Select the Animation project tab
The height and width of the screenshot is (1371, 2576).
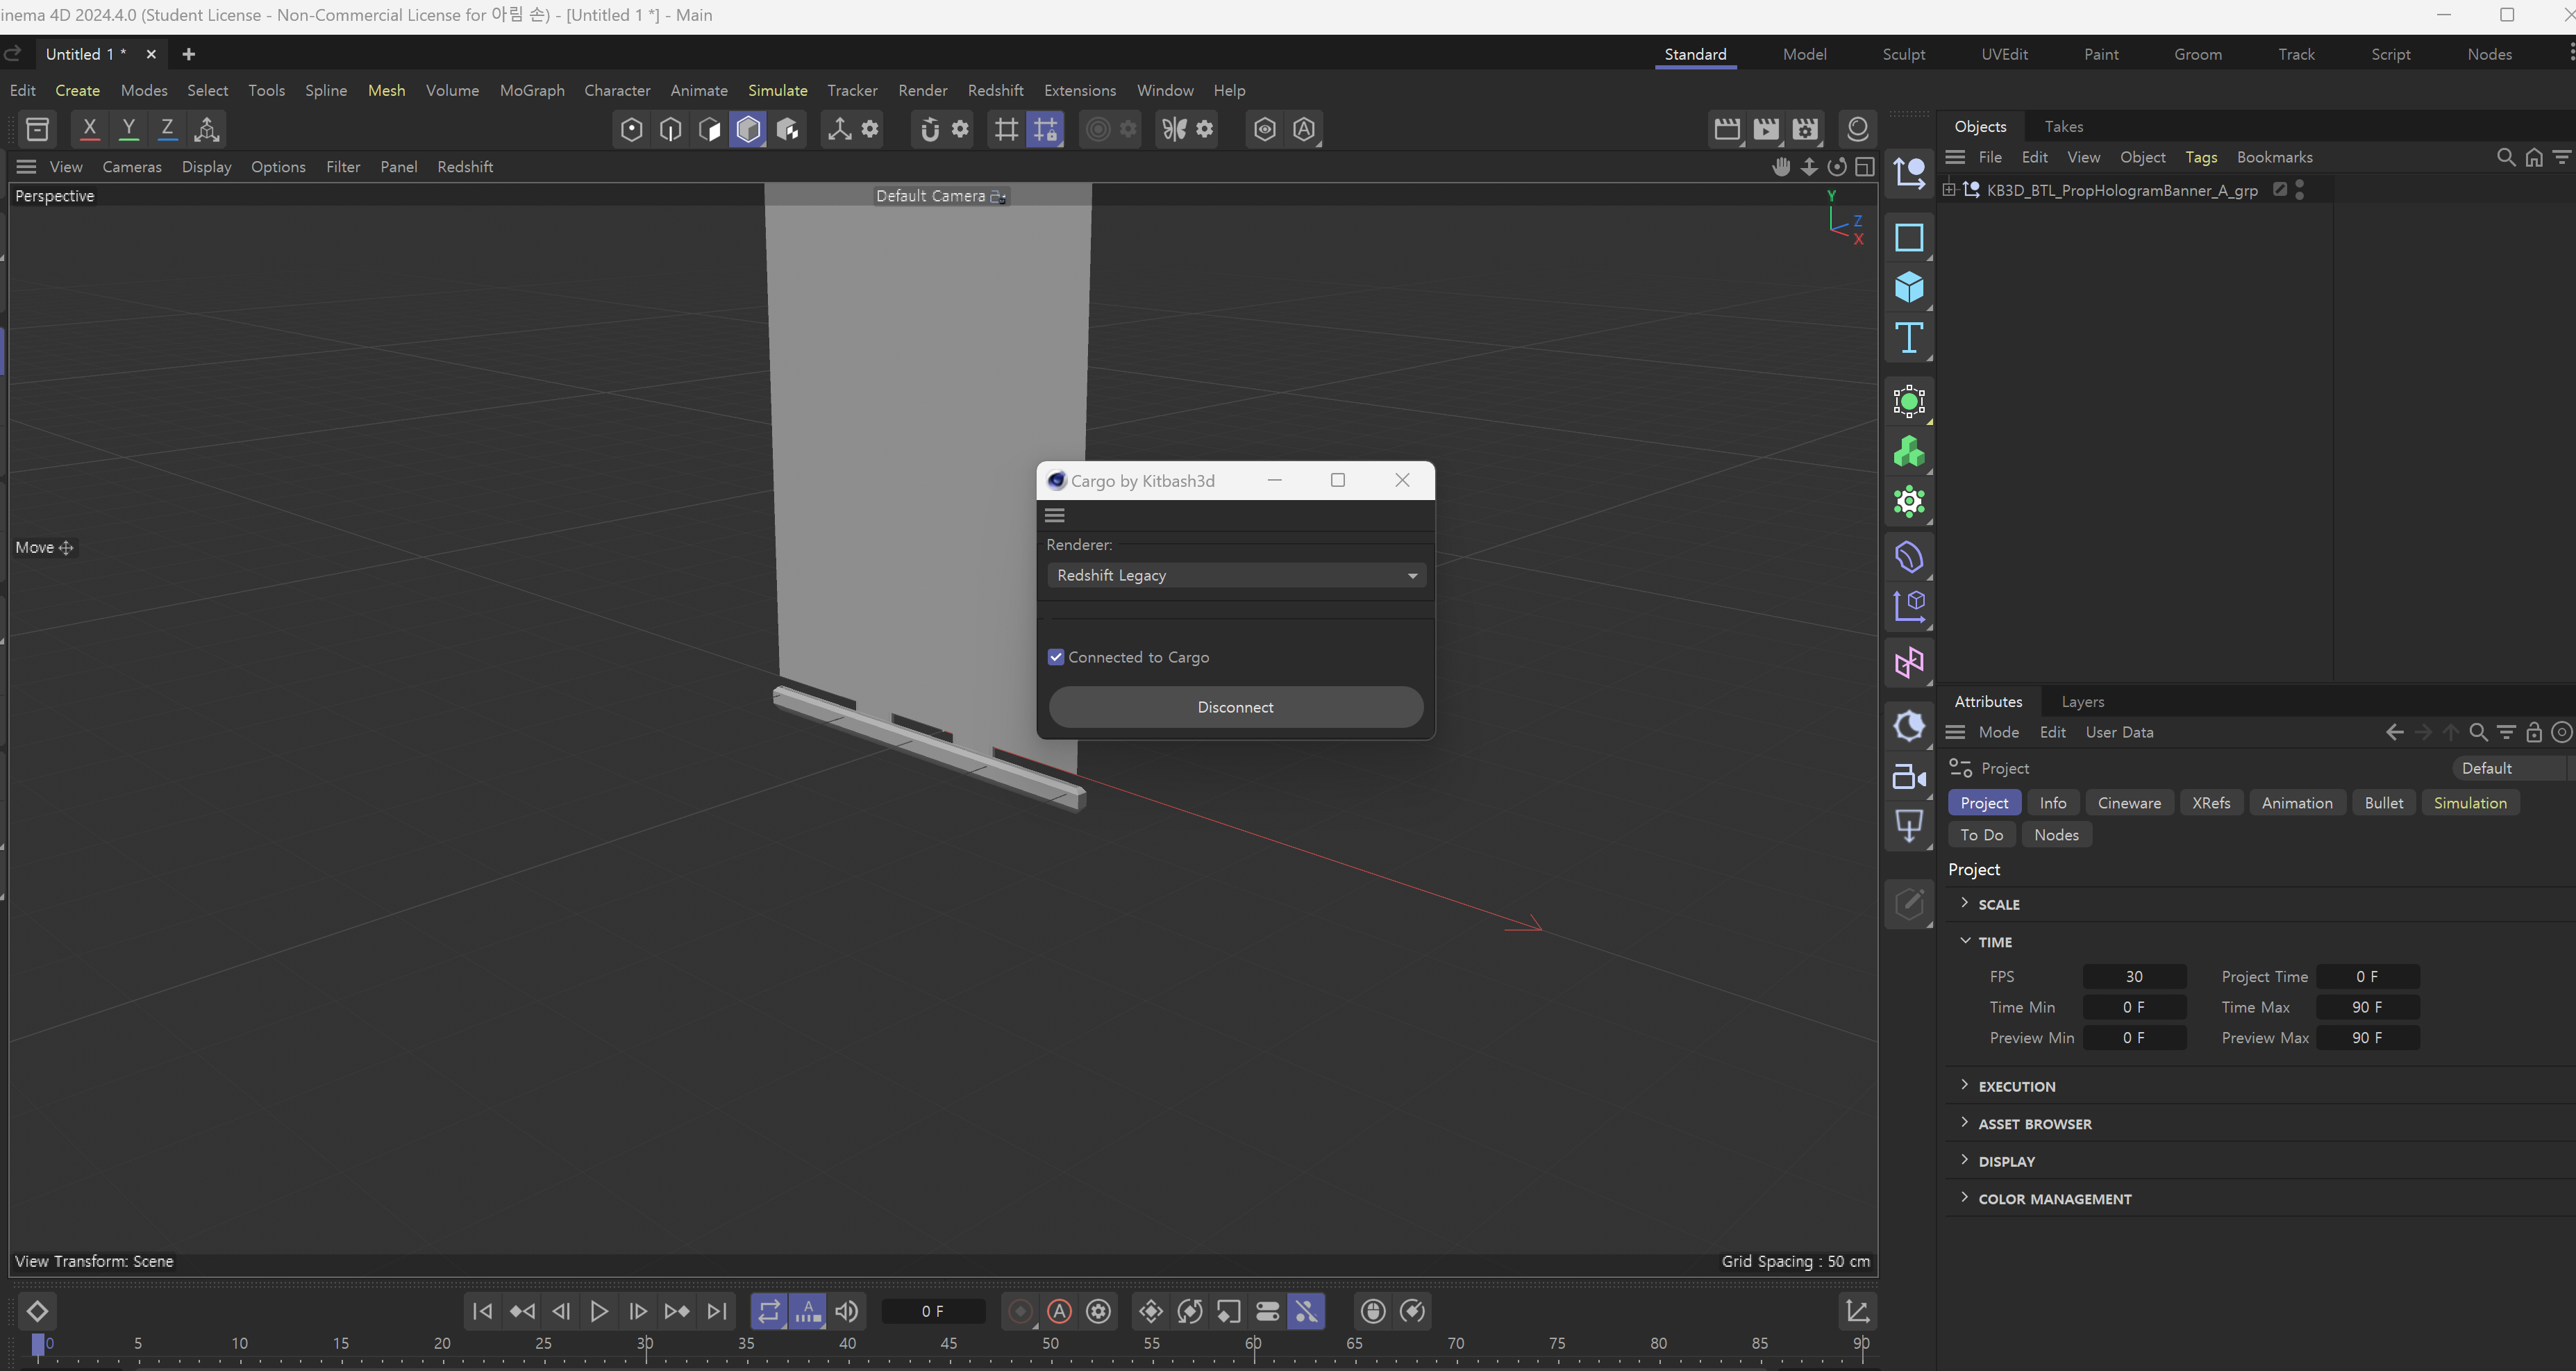[2297, 803]
